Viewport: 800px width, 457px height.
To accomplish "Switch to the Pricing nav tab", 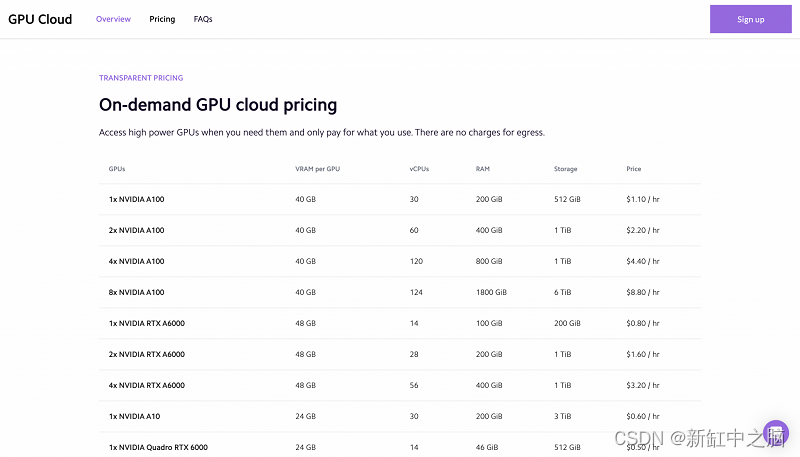I will [162, 19].
